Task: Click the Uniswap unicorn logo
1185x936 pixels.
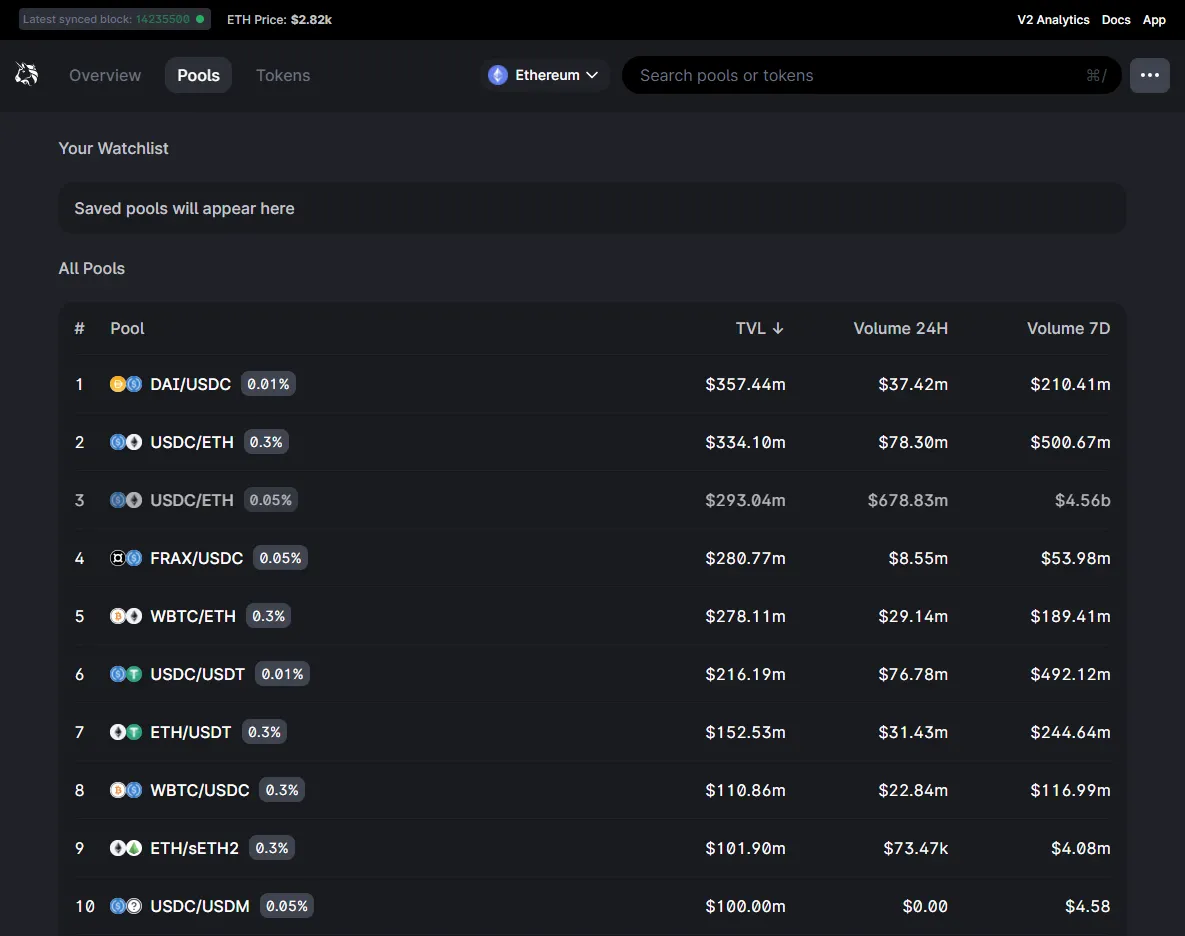Action: [26, 74]
